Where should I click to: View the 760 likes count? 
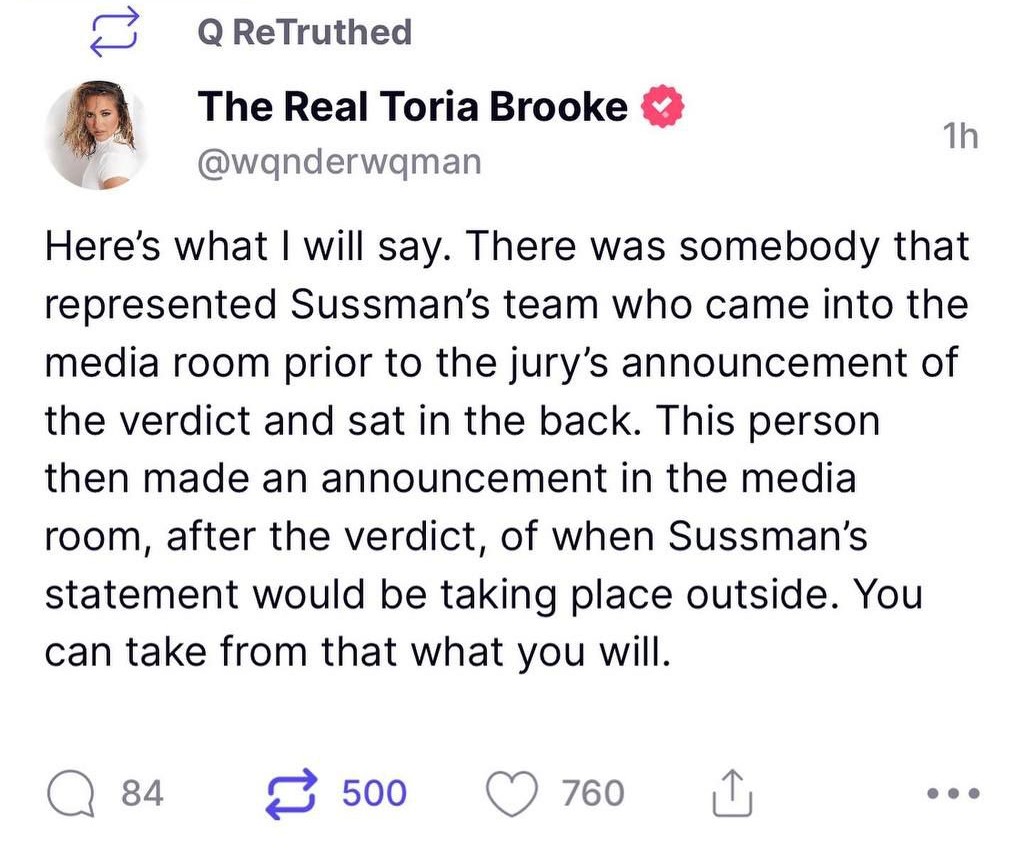click(x=593, y=793)
